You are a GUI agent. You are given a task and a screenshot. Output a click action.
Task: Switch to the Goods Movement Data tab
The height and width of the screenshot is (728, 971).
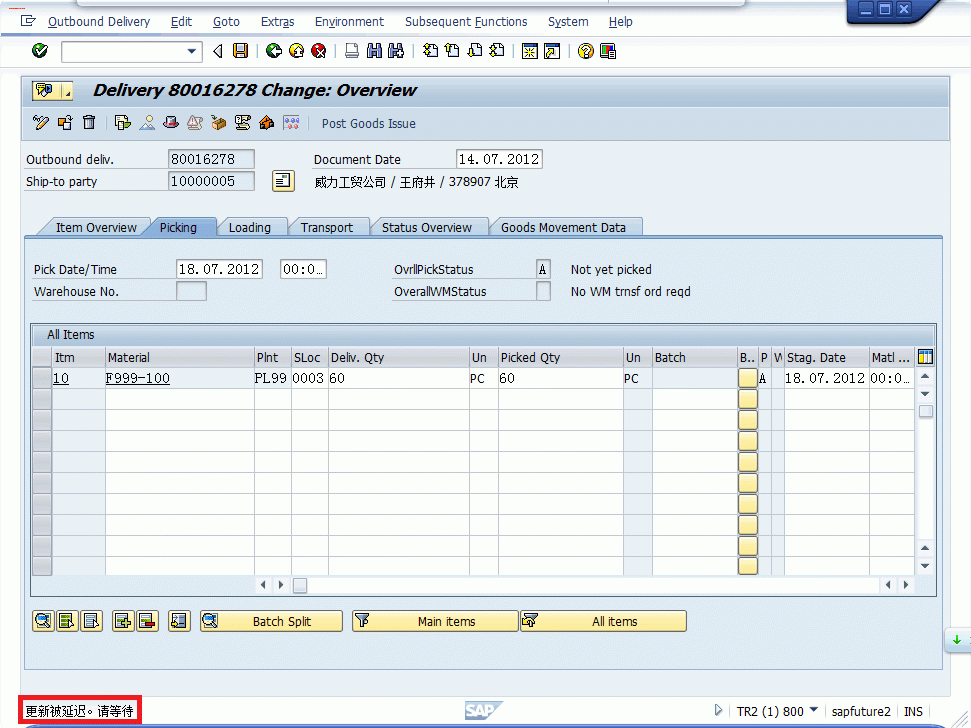(564, 227)
